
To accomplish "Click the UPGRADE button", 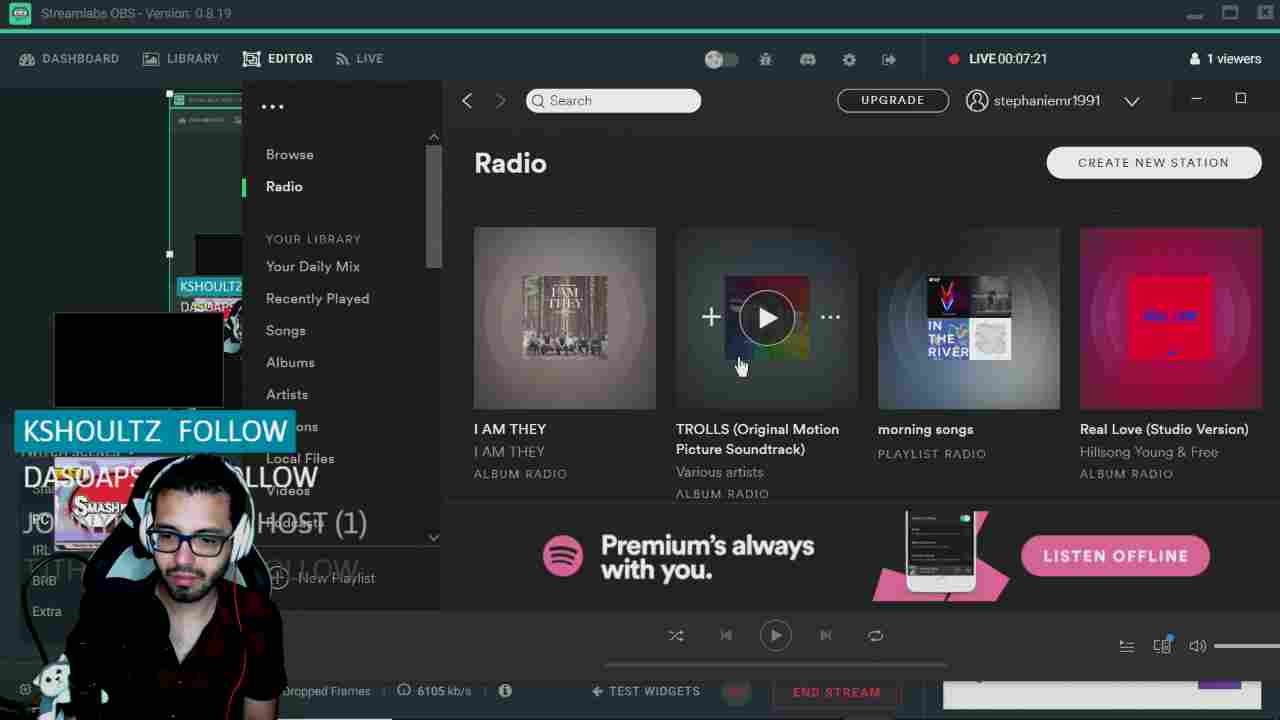I will tap(893, 100).
